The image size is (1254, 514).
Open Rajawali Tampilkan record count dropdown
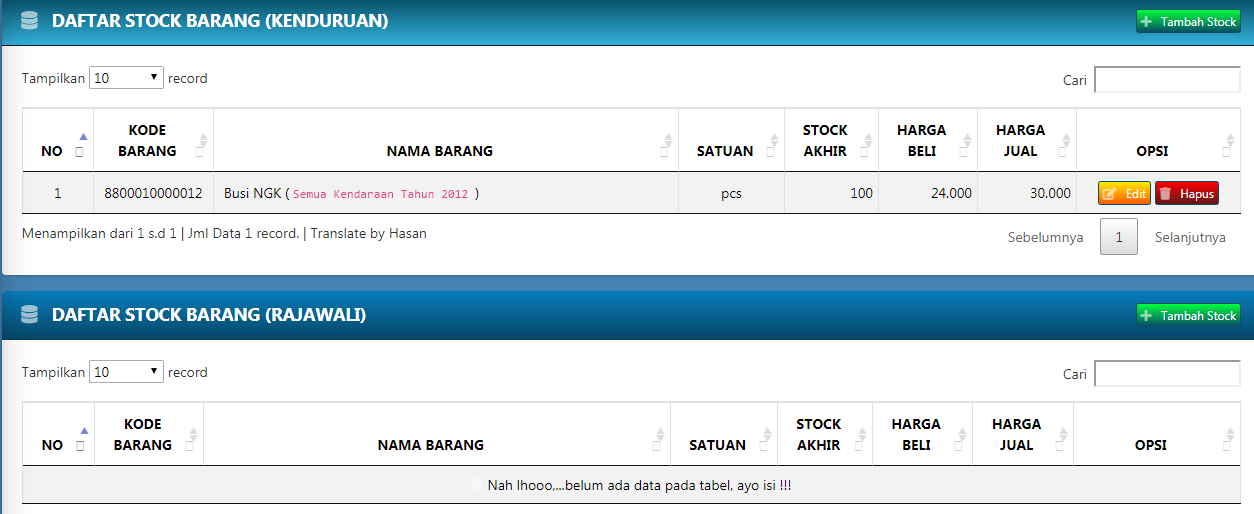pos(126,372)
